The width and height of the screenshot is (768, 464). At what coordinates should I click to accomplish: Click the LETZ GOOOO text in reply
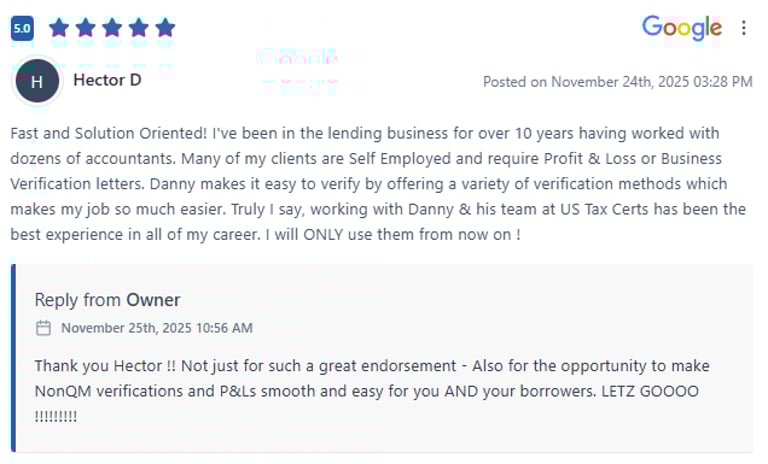(650, 391)
